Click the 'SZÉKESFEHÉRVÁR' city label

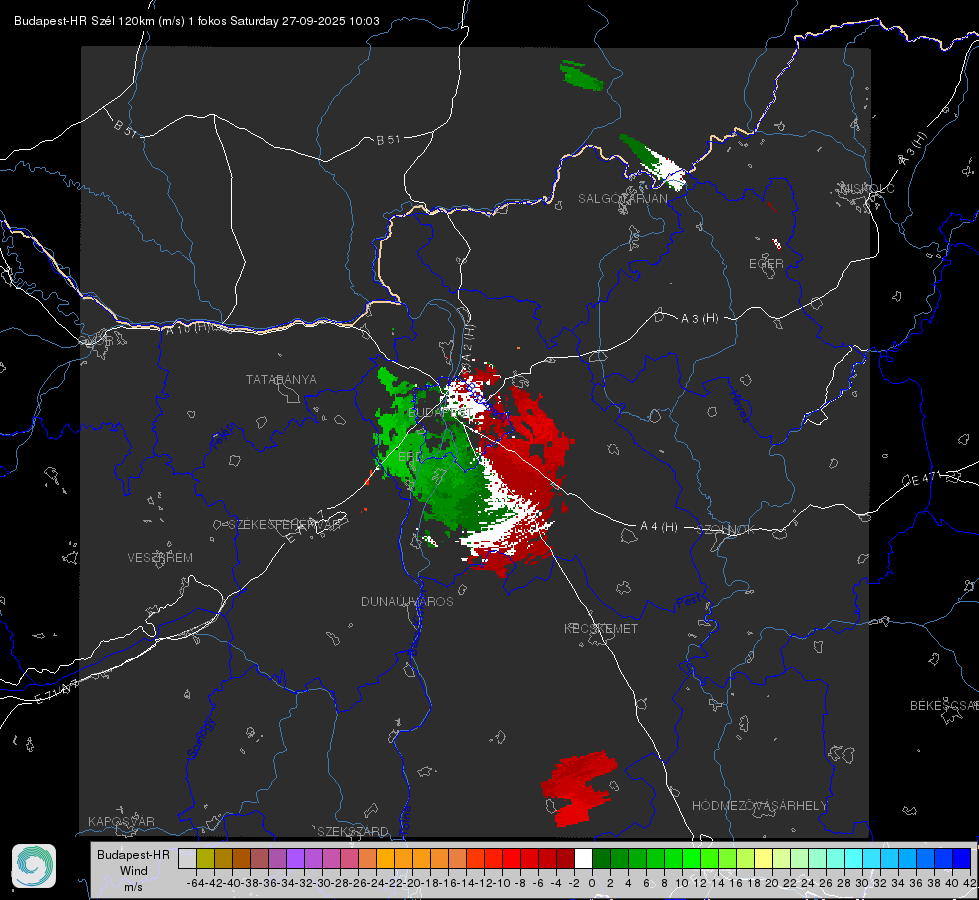(x=284, y=525)
